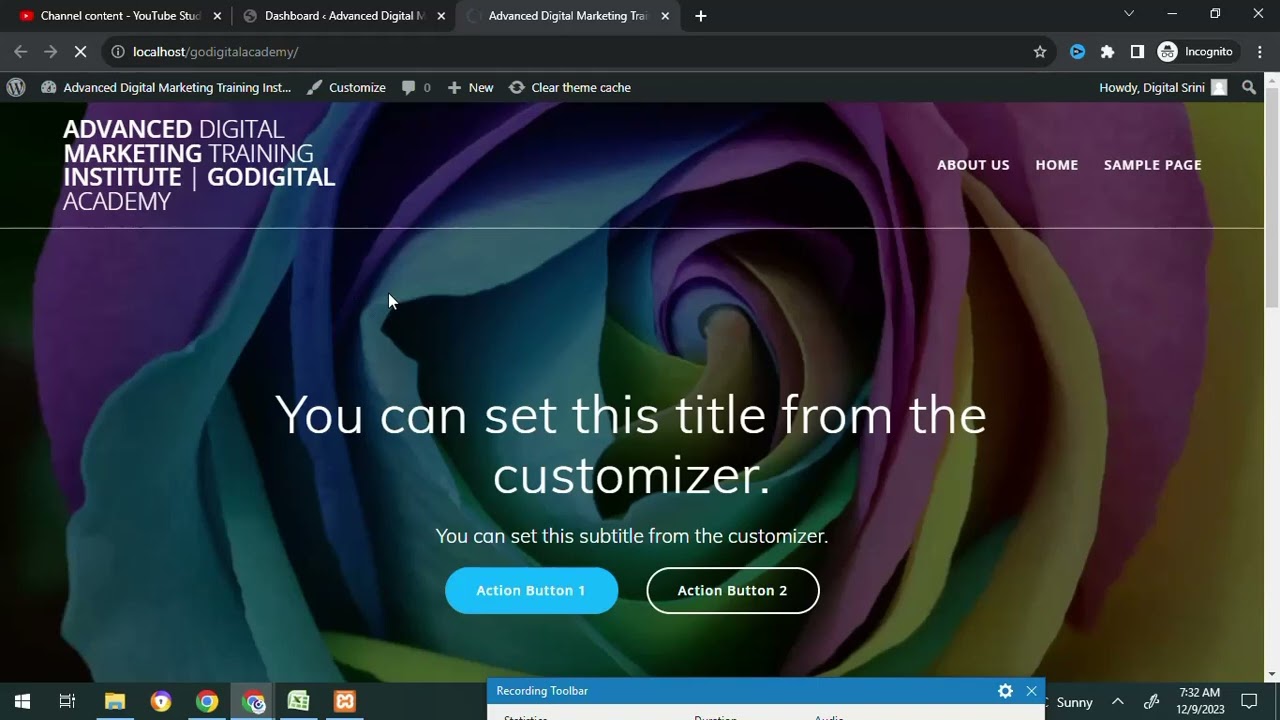Open the taskbar clock showing 7:32 AM
The width and height of the screenshot is (1280, 720).
[x=1200, y=701]
